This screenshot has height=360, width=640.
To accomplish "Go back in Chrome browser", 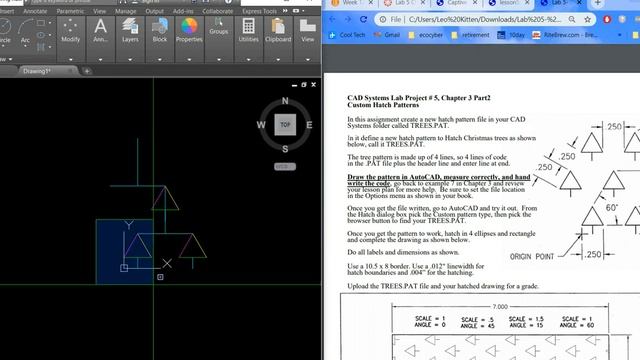I will [x=332, y=19].
